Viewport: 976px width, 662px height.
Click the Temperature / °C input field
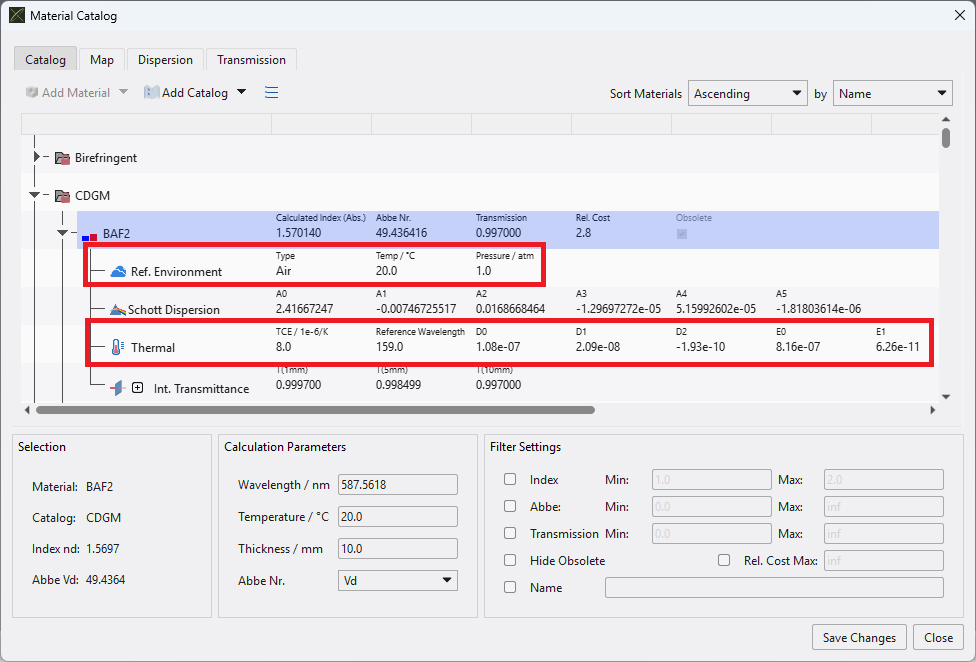[398, 516]
